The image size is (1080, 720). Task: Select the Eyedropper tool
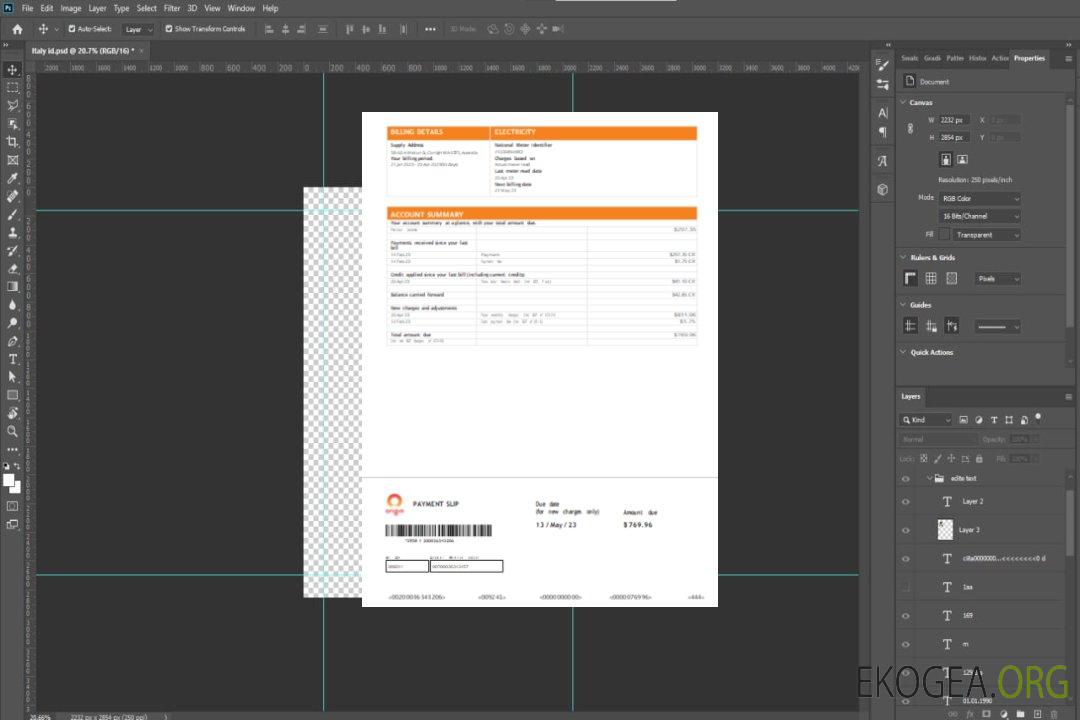pos(13,178)
